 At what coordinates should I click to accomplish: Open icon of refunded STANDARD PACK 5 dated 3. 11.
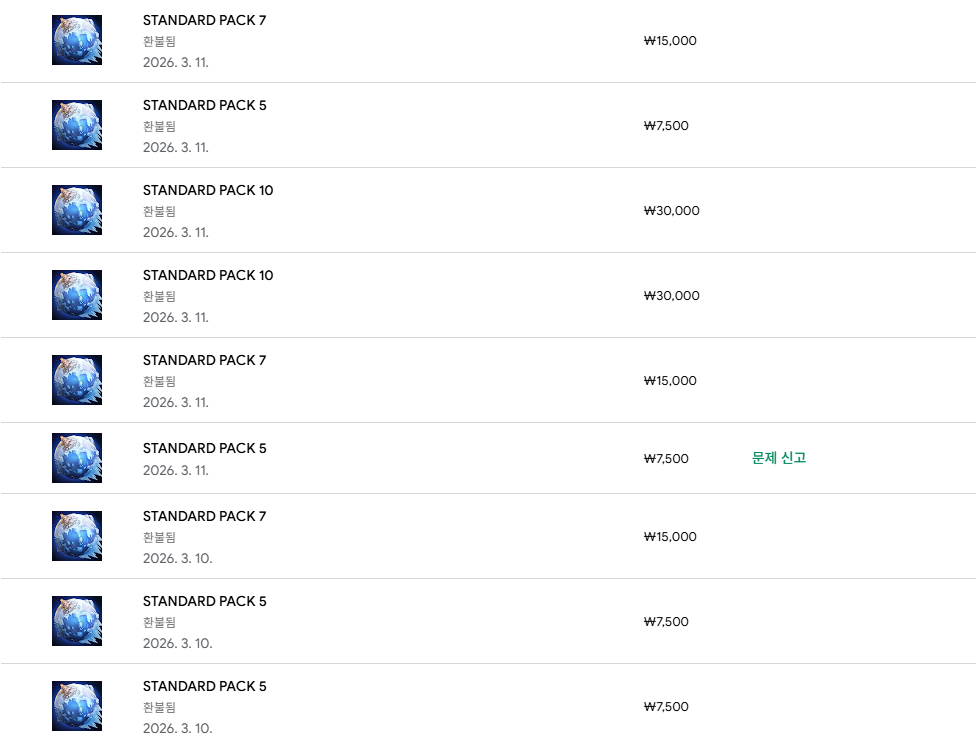[77, 125]
